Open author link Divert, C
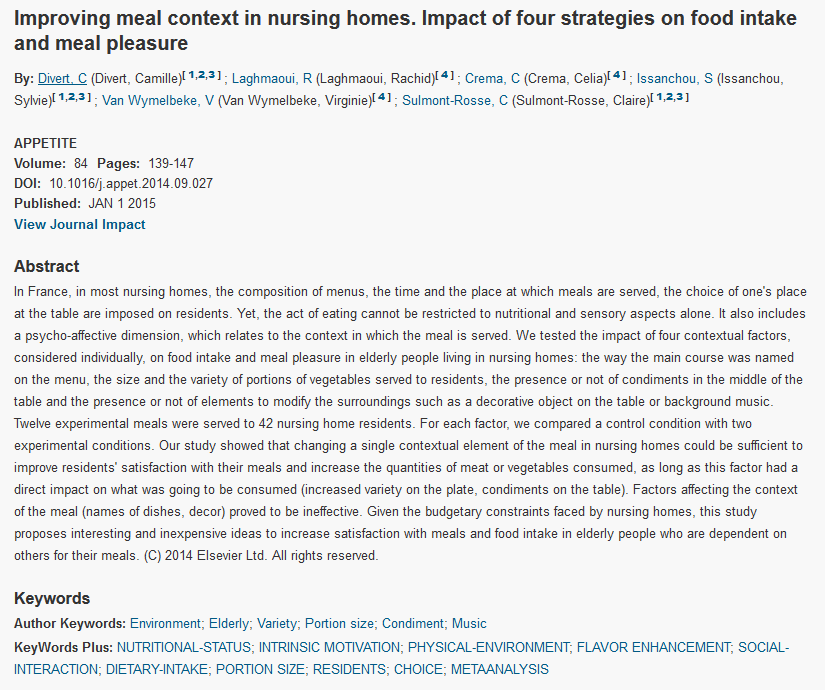 pyautogui.click(x=62, y=78)
